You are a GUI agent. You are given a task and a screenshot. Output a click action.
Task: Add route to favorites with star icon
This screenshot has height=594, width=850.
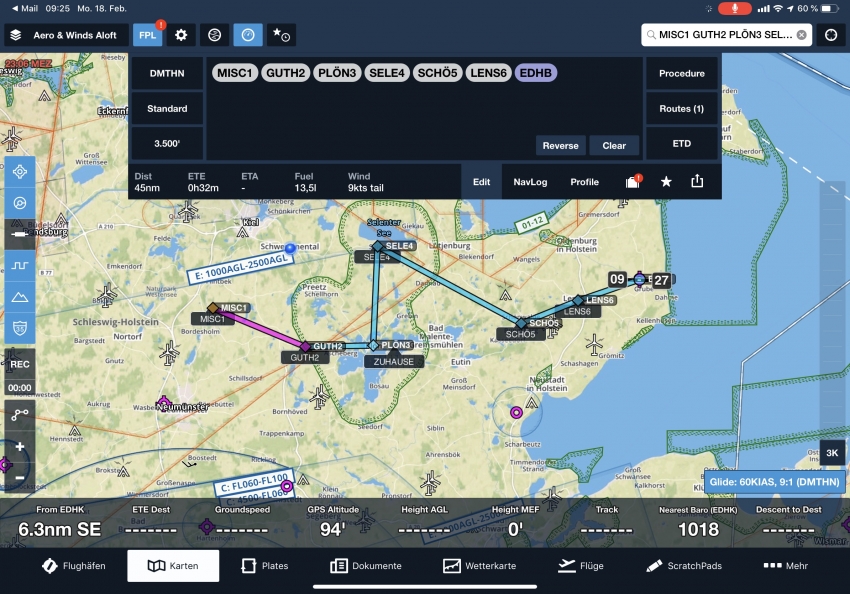click(666, 182)
